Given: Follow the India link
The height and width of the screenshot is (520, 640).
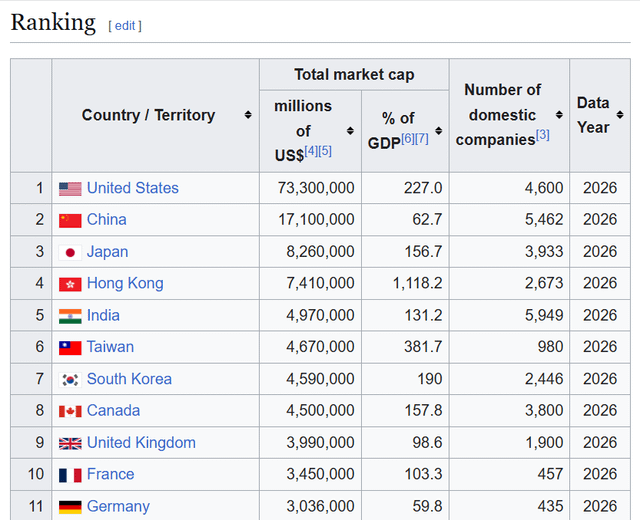Looking at the screenshot, I should pyautogui.click(x=103, y=316).
